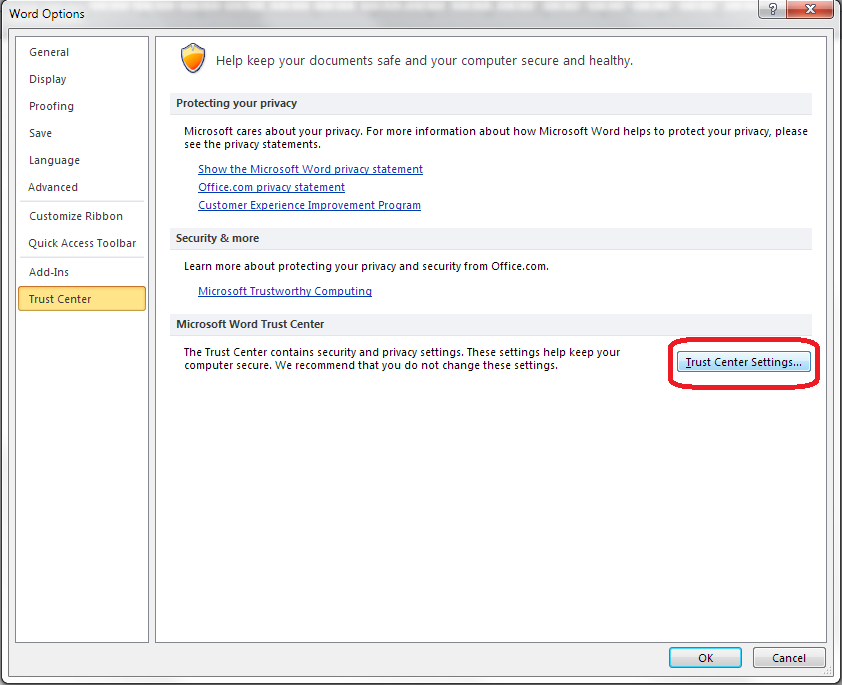Click the Trust Center shield icon
Image resolution: width=842 pixels, height=685 pixels.
pyautogui.click(x=193, y=58)
